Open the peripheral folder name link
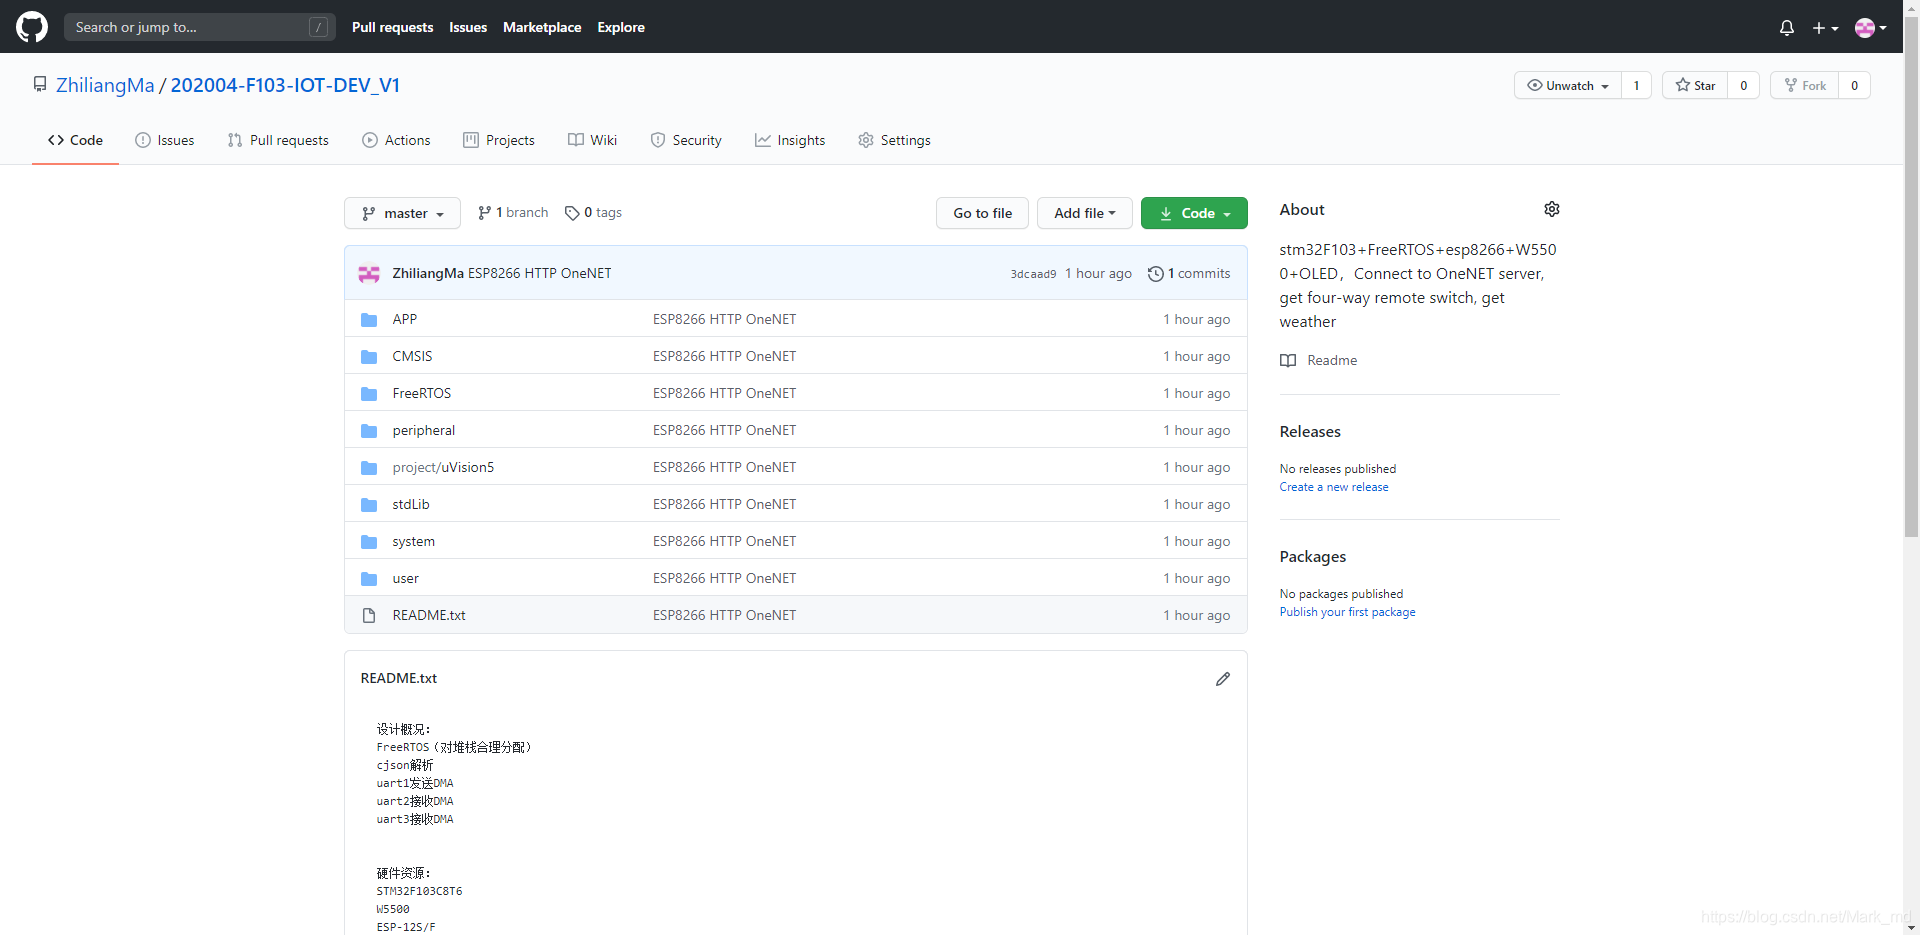Screen dimensions: 1920x935 pyautogui.click(x=423, y=431)
